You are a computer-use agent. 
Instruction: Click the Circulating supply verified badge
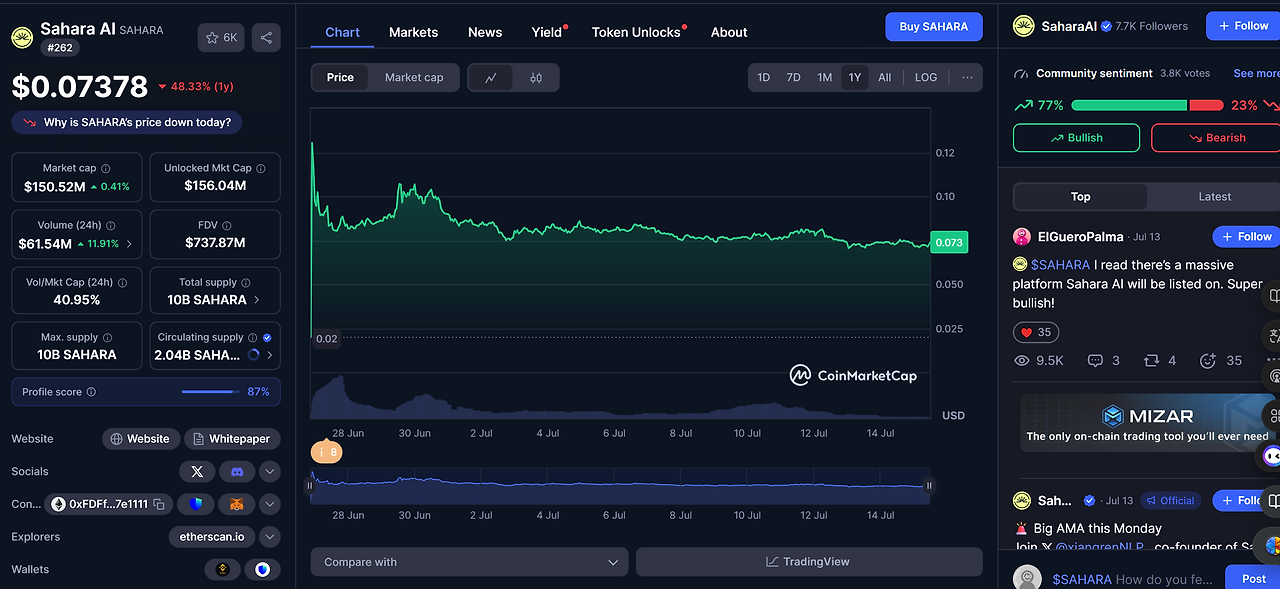(x=266, y=338)
